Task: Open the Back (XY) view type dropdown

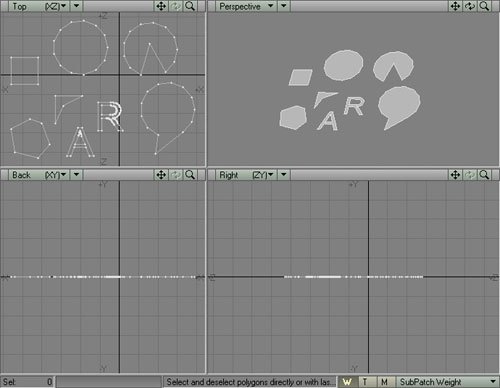Action: (x=39, y=175)
